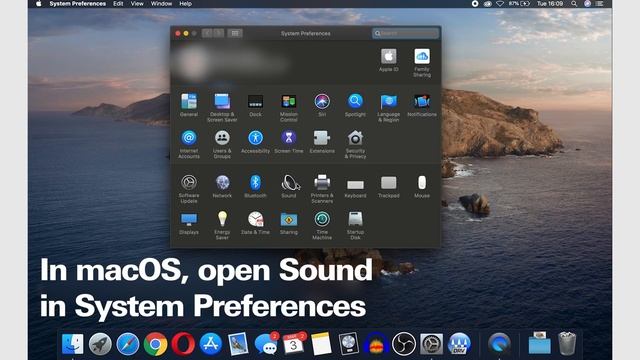Open Bluetooth preferences

pos(256,186)
